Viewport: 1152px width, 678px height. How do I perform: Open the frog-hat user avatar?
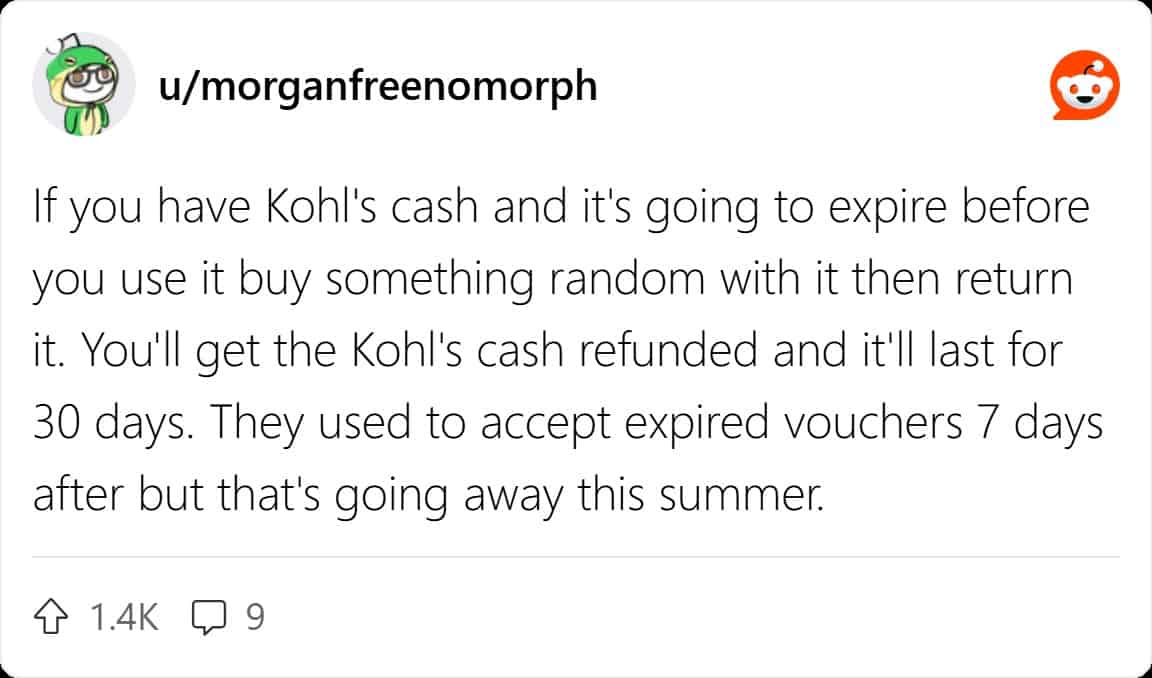click(84, 86)
